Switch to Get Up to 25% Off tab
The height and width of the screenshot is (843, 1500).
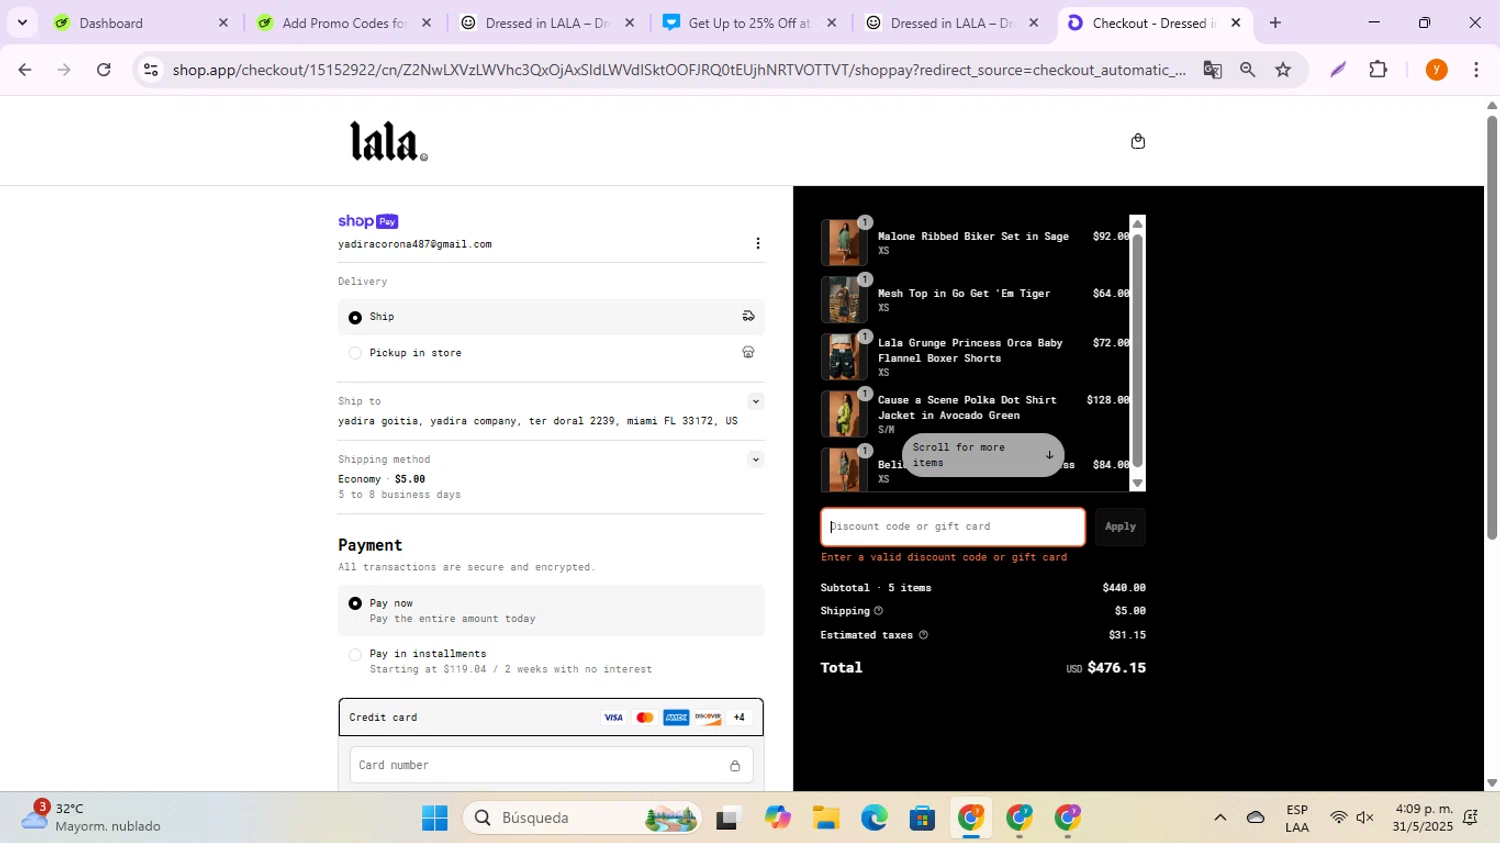click(x=750, y=23)
